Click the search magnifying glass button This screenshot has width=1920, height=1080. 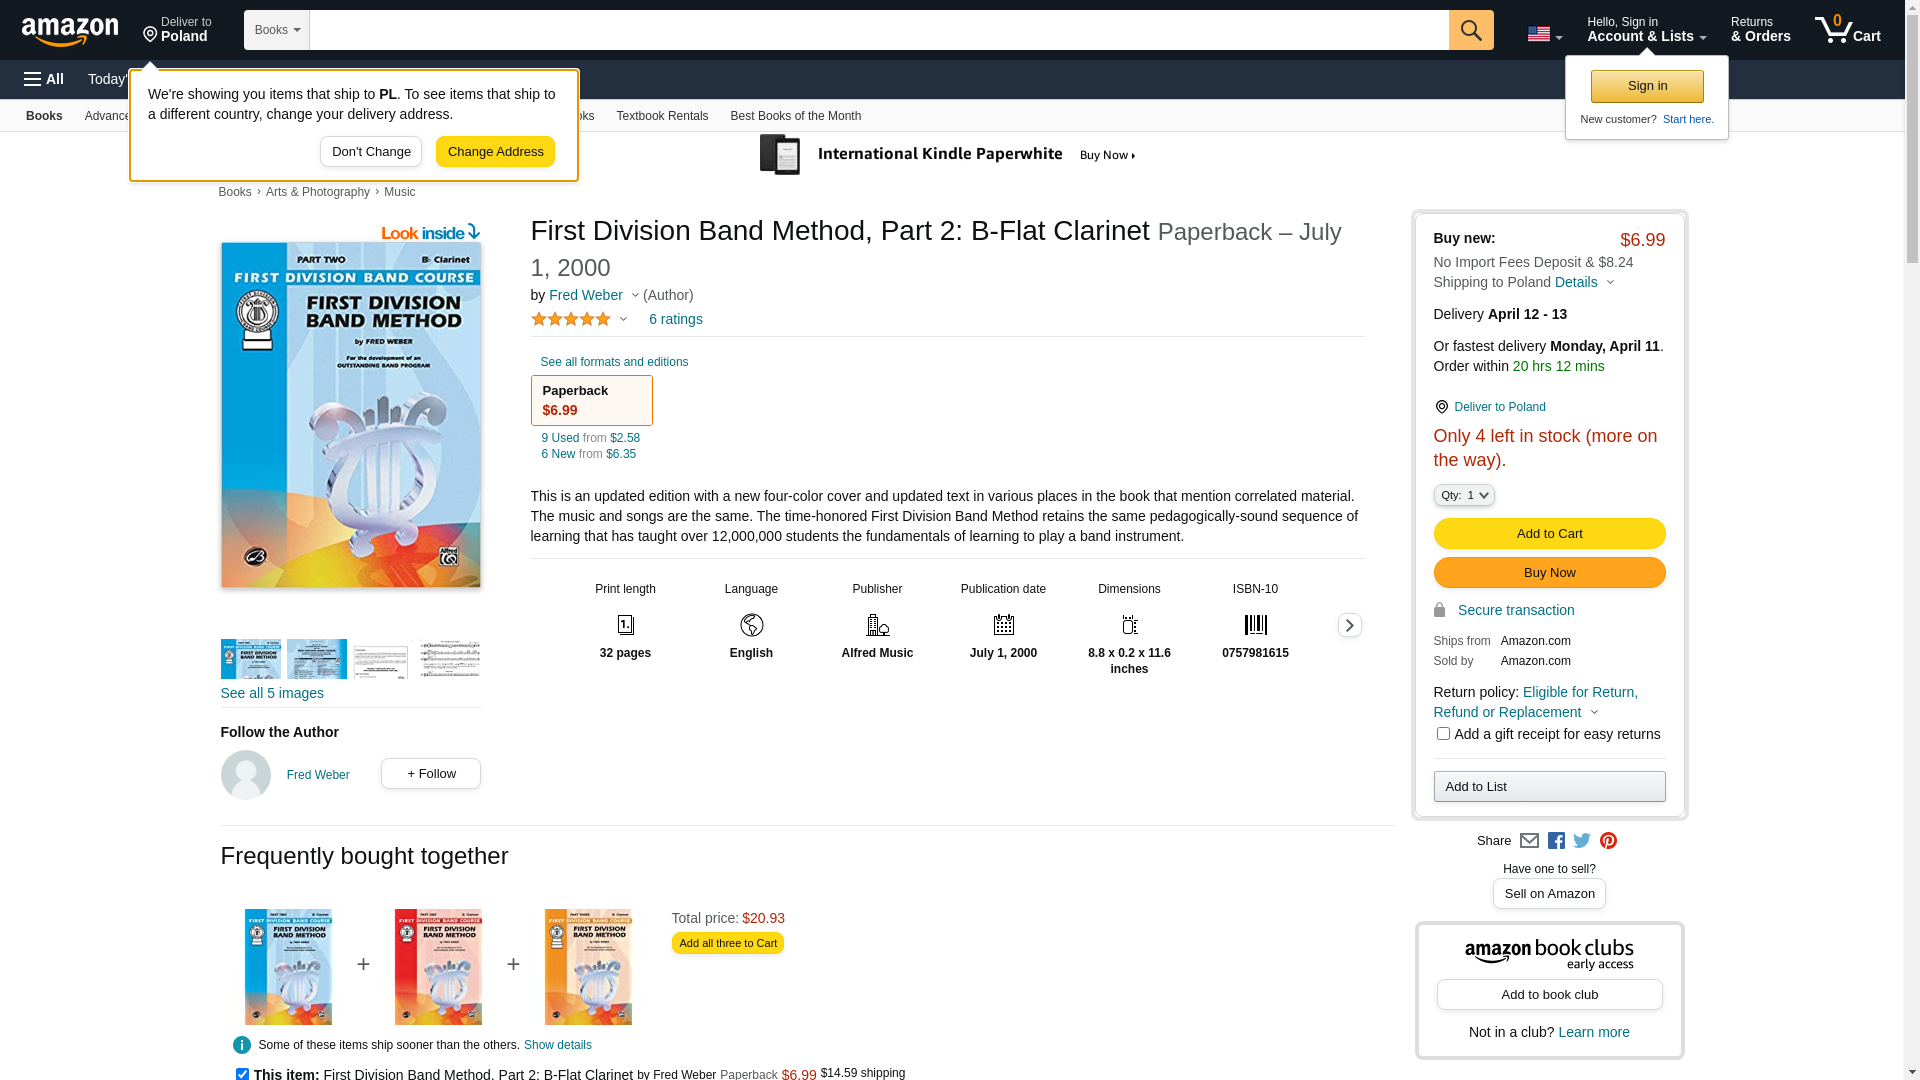click(1470, 30)
